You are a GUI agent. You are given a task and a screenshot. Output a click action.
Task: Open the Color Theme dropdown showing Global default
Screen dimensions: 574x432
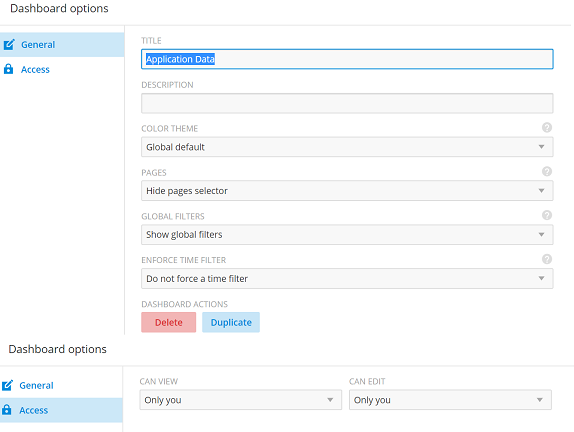coord(347,147)
